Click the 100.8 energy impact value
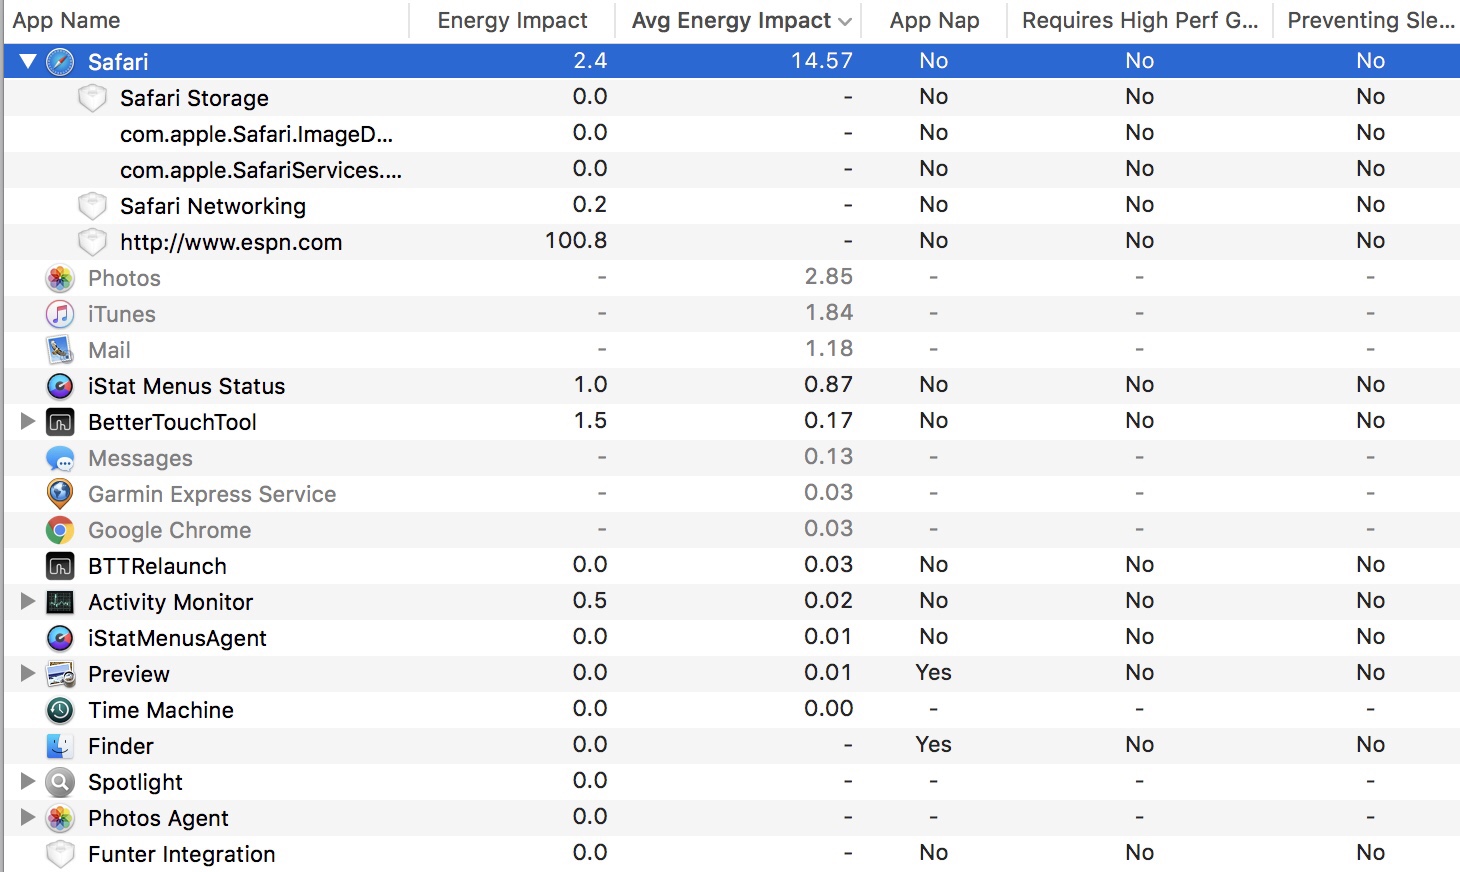1460x872 pixels. 576,241
